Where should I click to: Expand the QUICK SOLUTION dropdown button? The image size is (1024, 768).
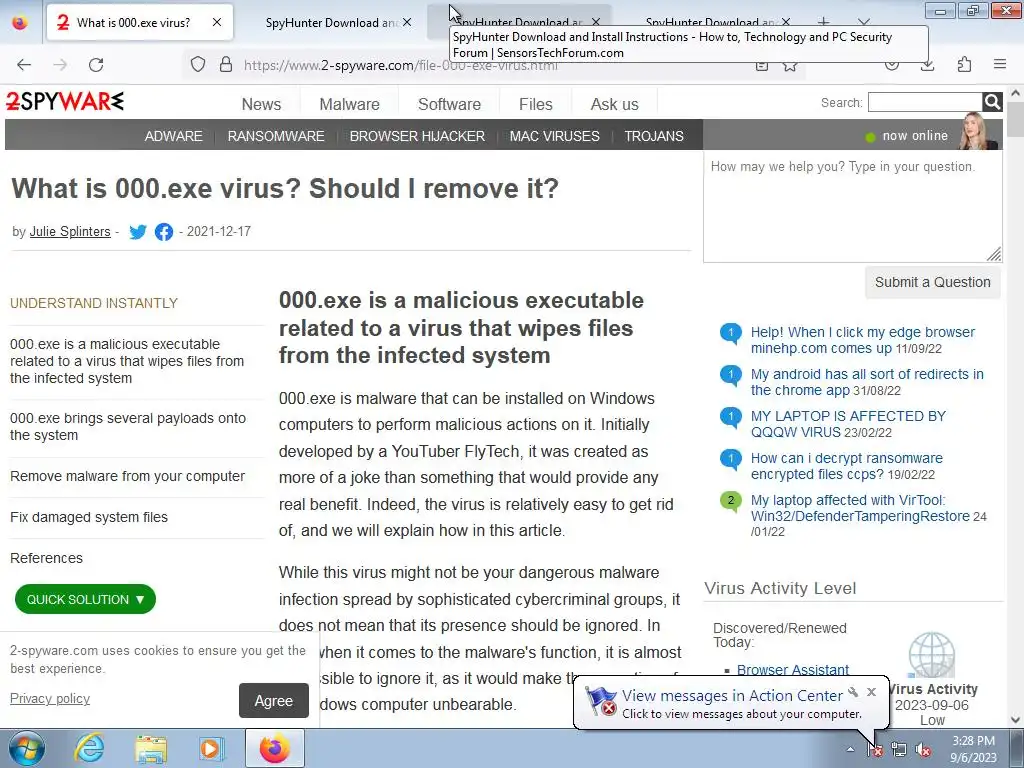[86, 600]
